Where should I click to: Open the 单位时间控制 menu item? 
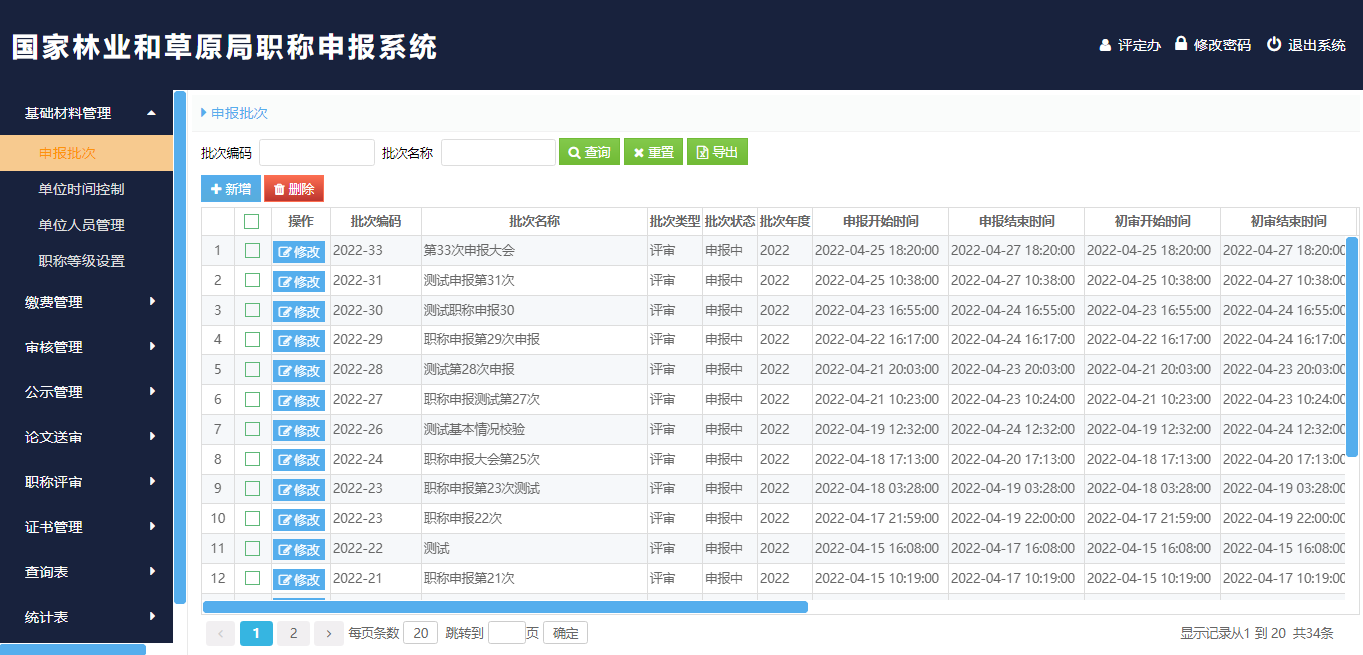tap(81, 189)
